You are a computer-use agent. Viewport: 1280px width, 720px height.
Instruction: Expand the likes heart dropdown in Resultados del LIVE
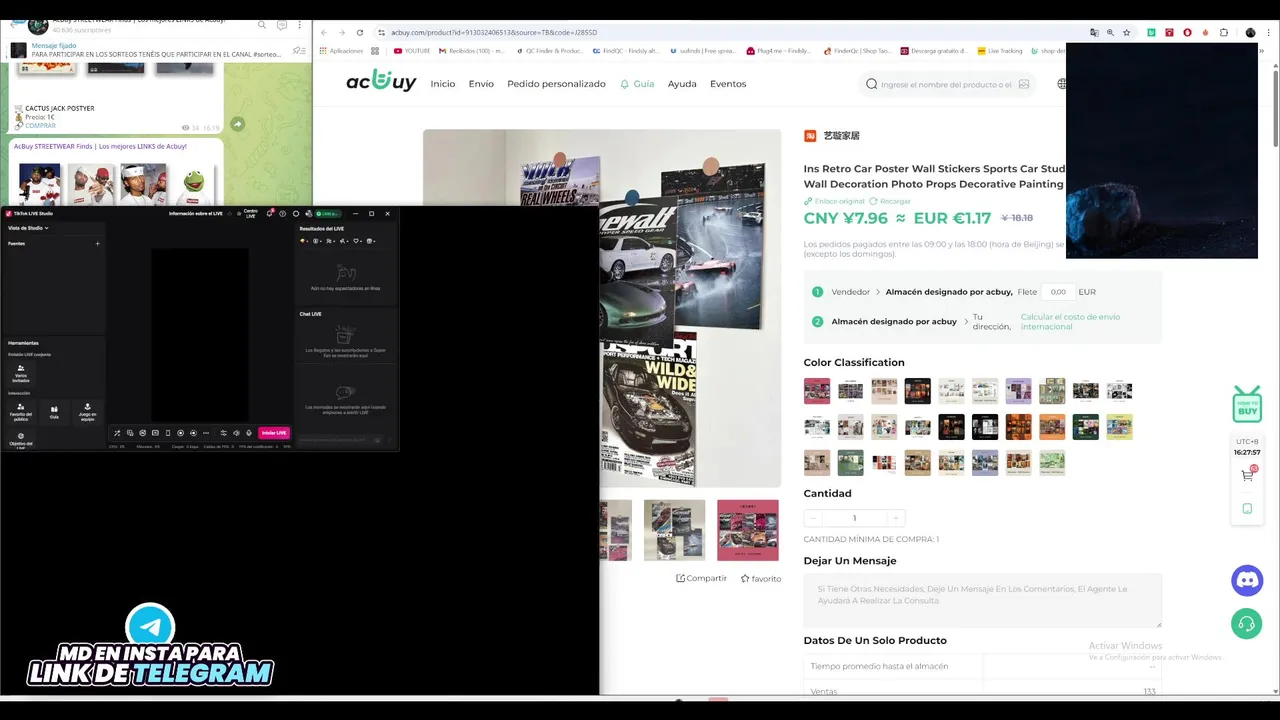[357, 241]
